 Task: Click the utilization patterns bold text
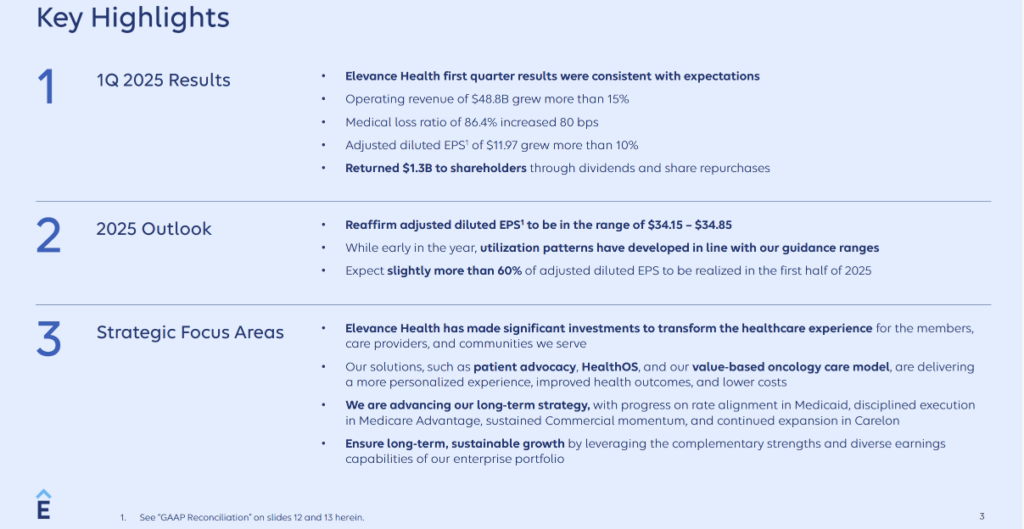tap(679, 248)
